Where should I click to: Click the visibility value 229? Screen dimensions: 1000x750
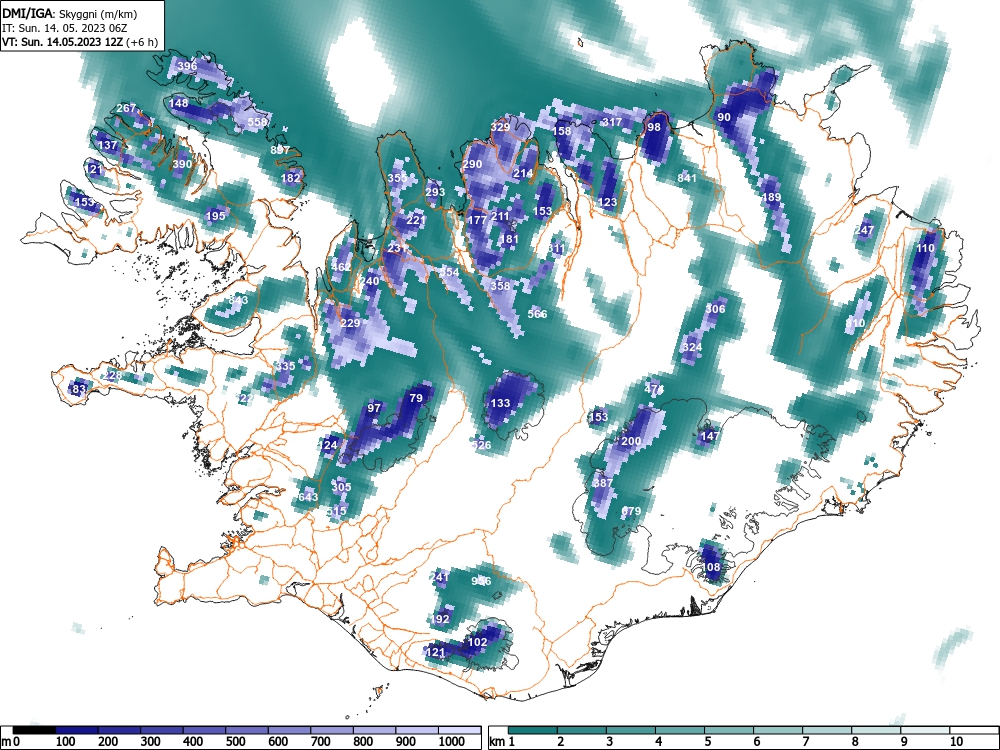pyautogui.click(x=350, y=323)
